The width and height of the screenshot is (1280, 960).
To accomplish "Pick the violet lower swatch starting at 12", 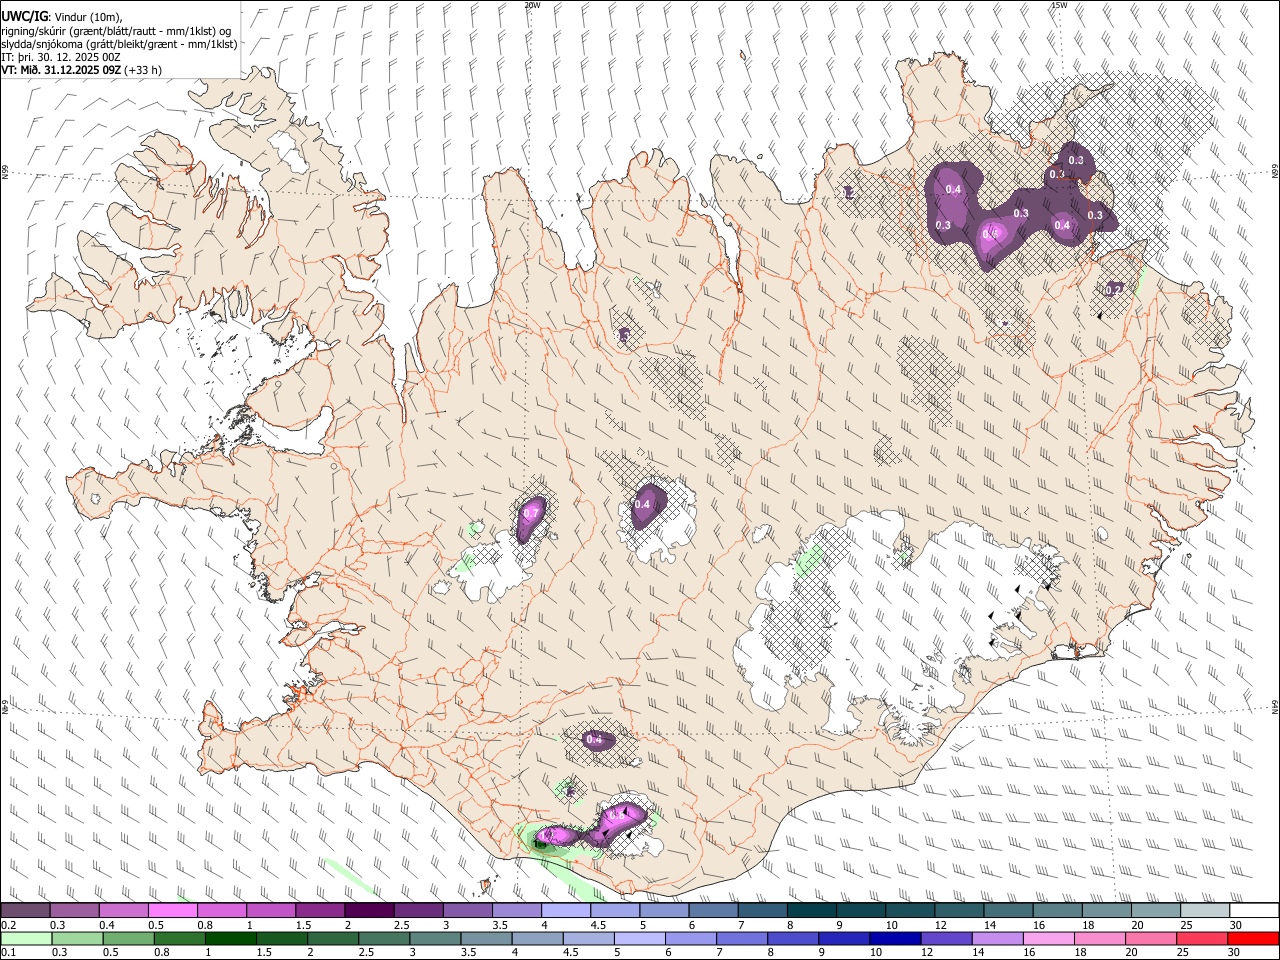I will (947, 939).
